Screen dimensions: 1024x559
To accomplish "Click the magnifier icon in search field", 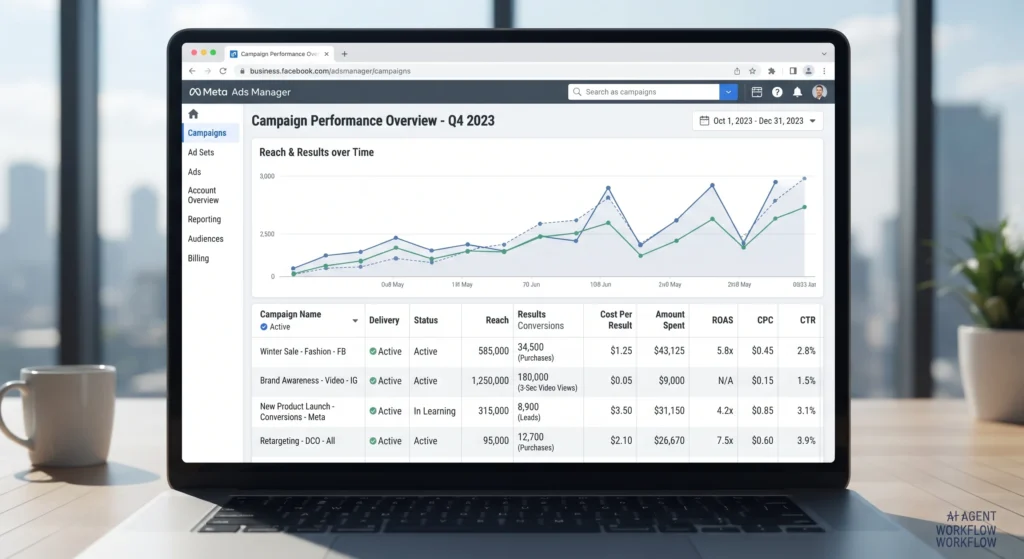I will coord(577,92).
